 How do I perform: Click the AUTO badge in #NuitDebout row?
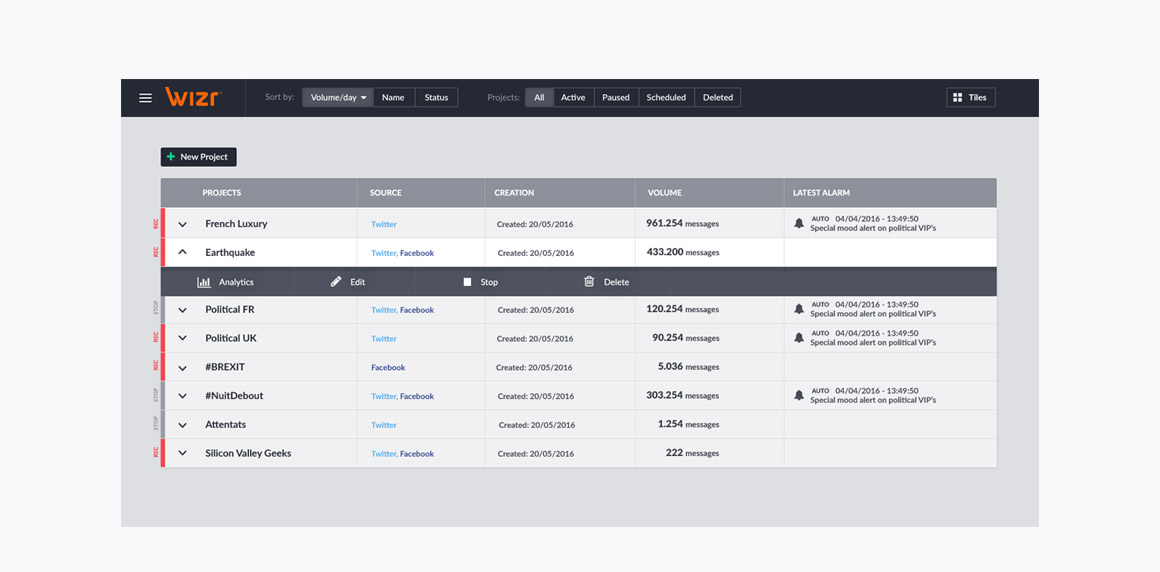[820, 390]
